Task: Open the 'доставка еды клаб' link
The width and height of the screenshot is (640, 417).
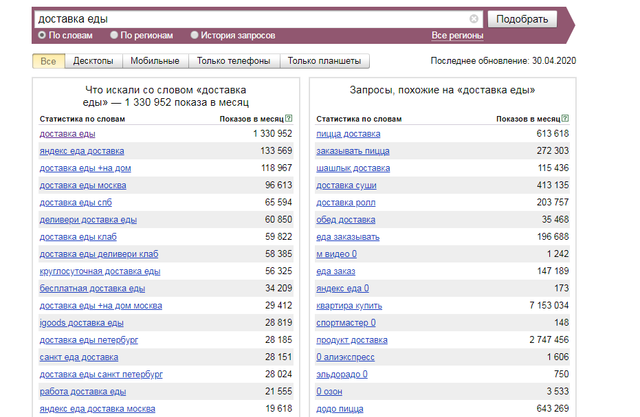Action: 78,237
